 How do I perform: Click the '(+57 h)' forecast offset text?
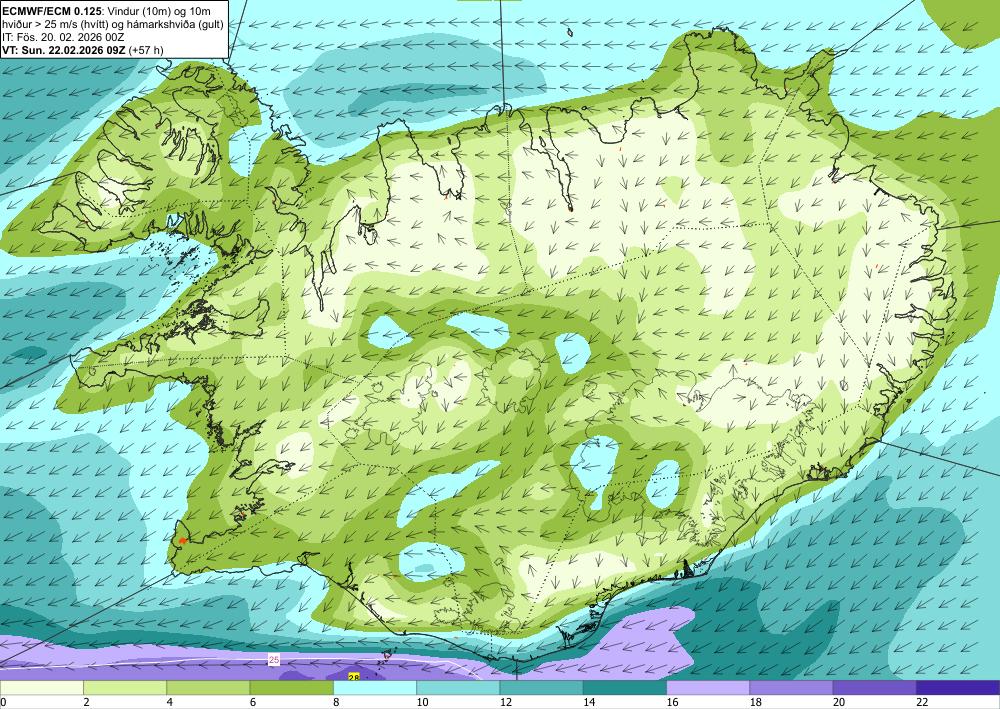[x=146, y=50]
